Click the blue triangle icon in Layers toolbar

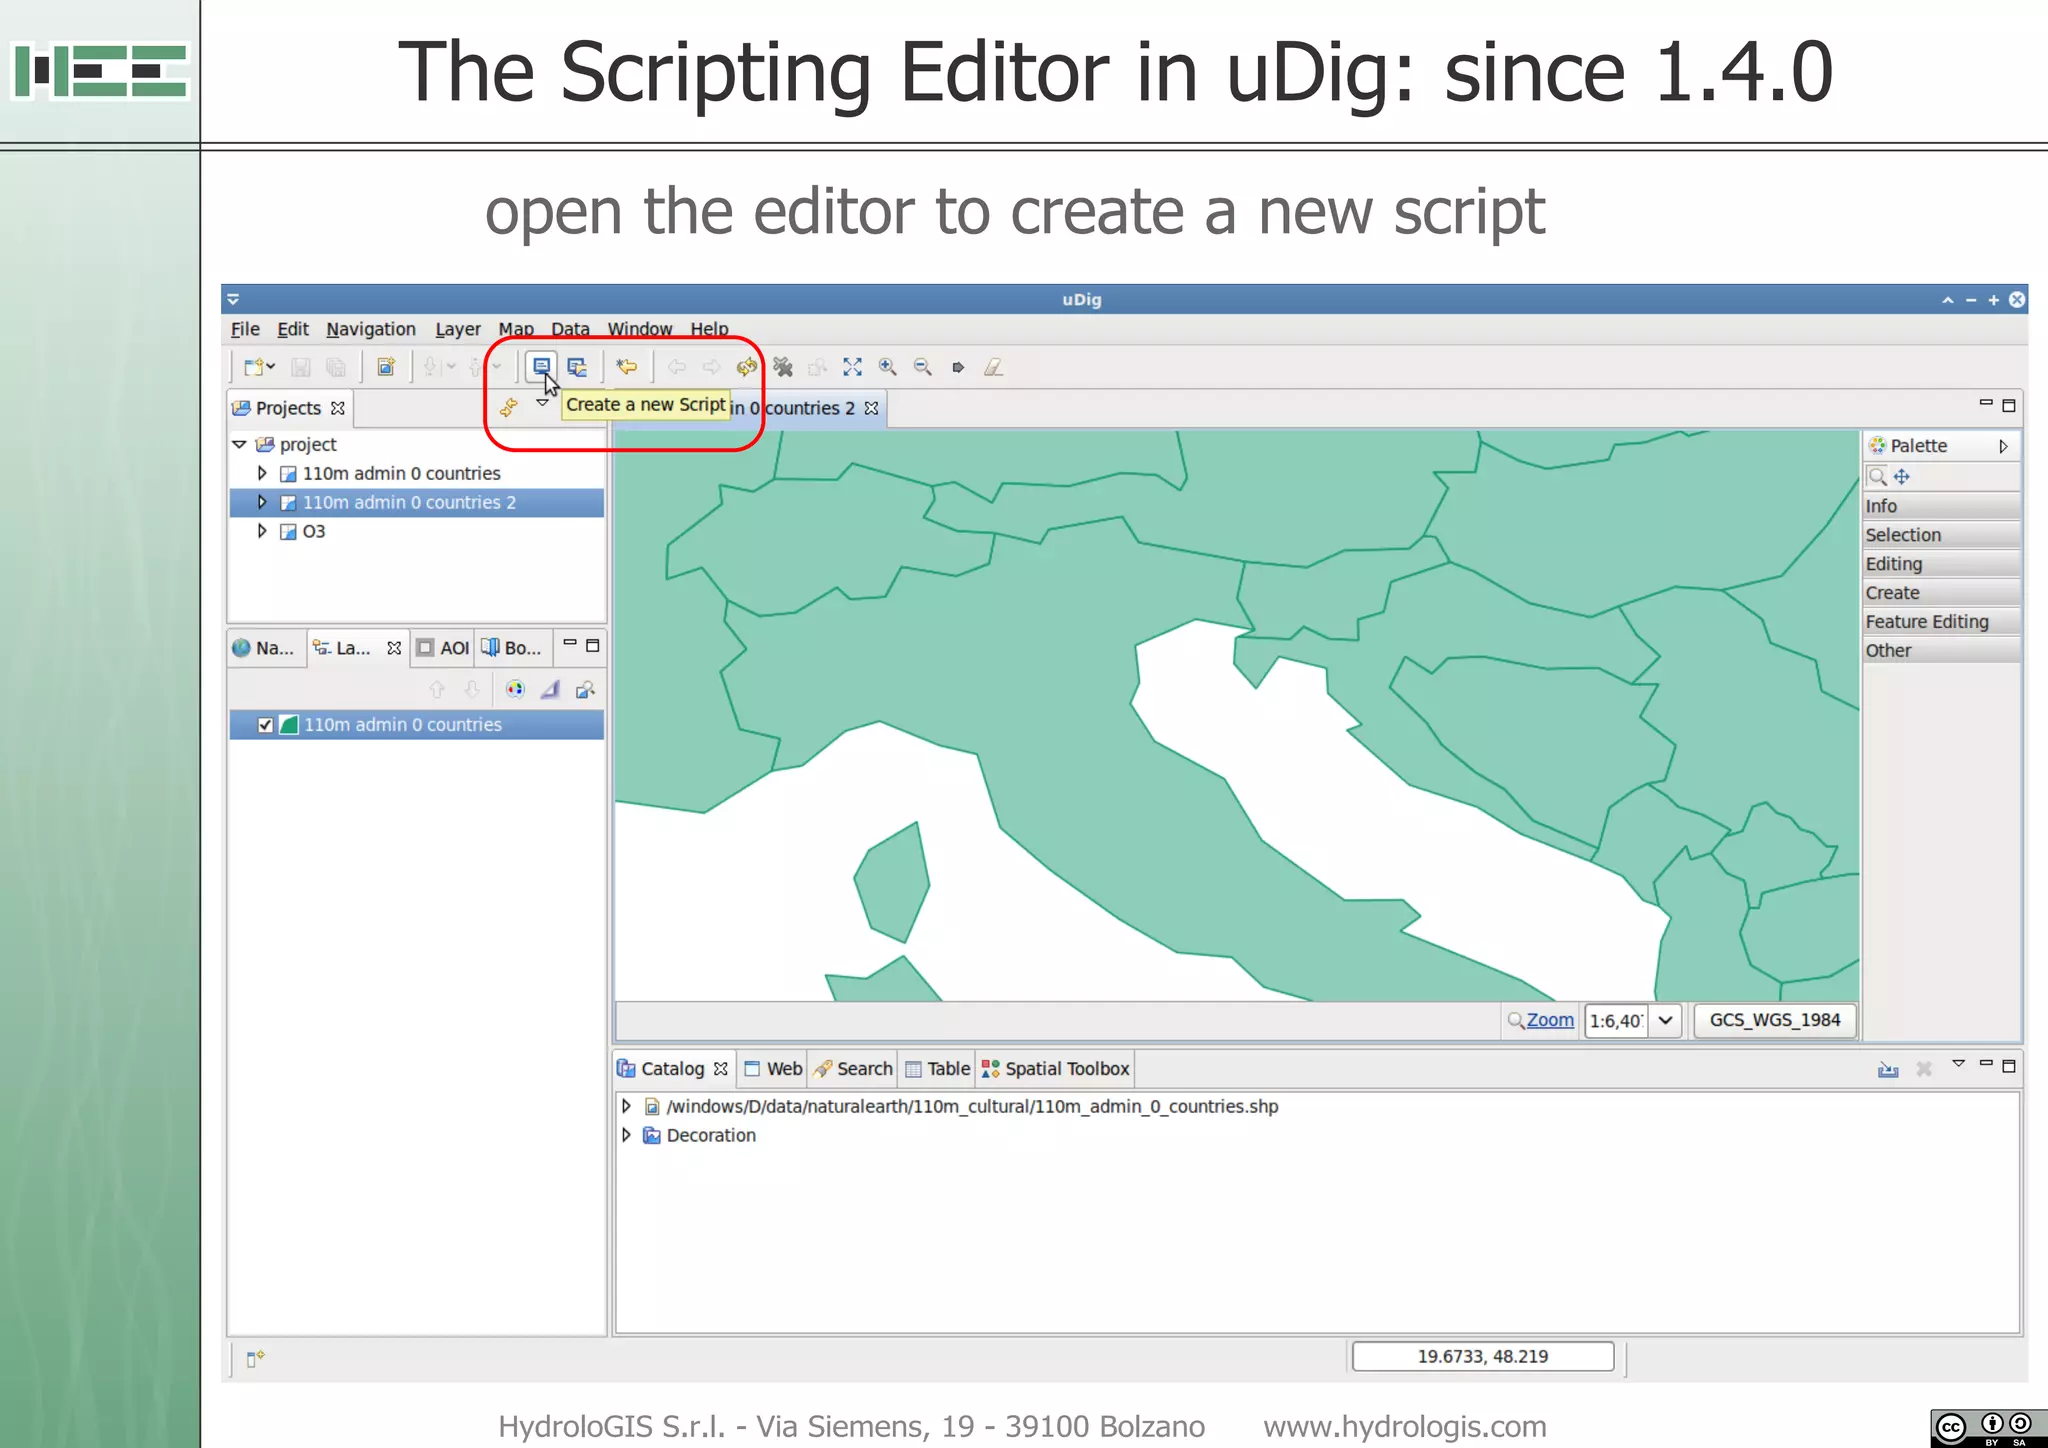tap(550, 689)
